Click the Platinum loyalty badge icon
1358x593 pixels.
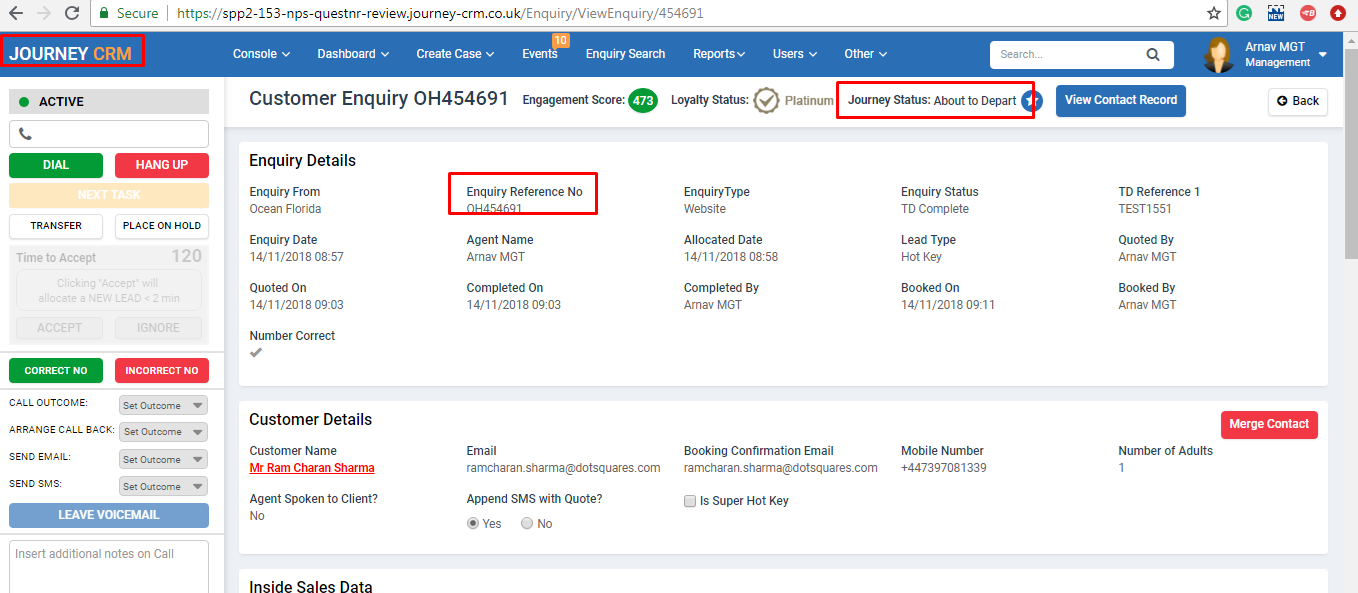pyautogui.click(x=766, y=101)
